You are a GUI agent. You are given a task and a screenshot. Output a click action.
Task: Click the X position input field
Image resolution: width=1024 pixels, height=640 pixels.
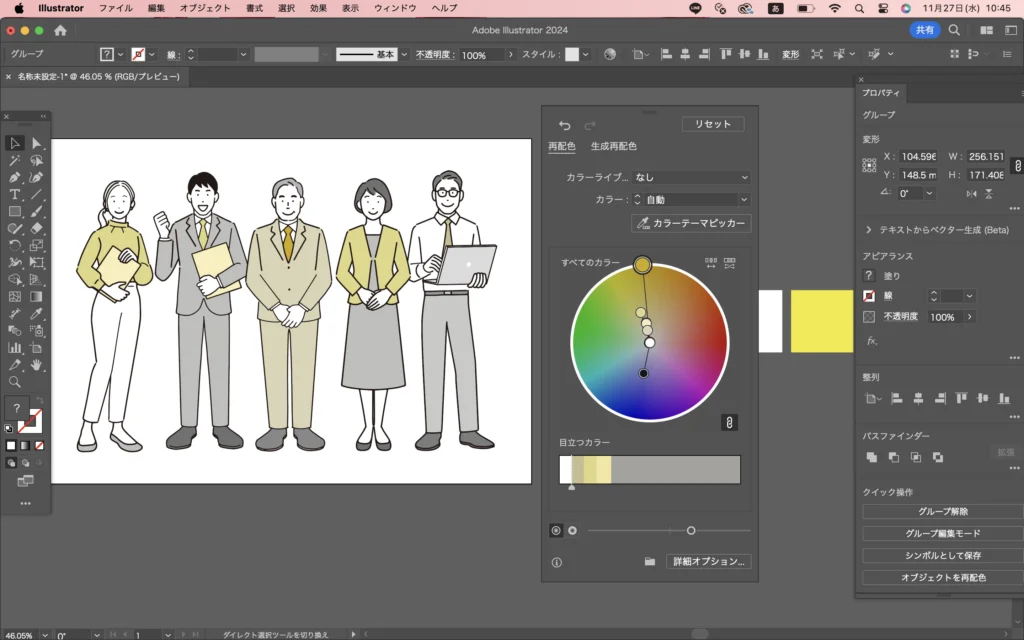[917, 156]
